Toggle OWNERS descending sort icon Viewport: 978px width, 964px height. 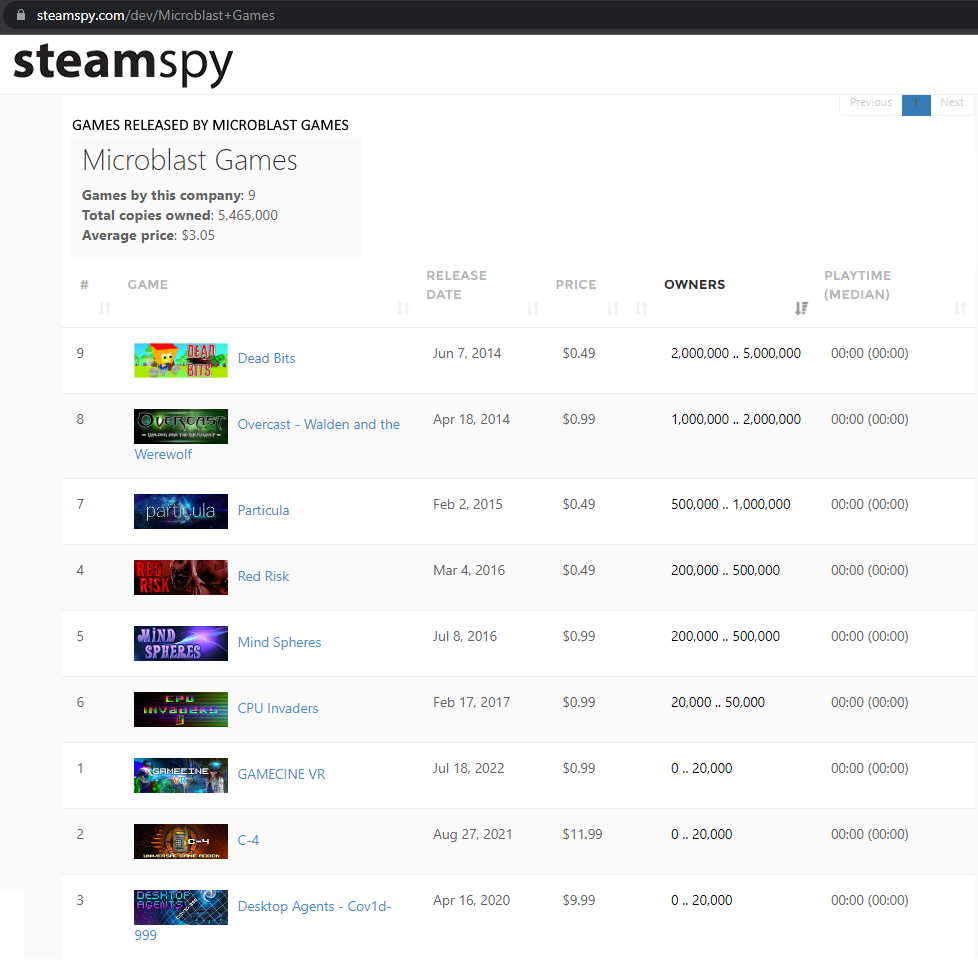[801, 308]
